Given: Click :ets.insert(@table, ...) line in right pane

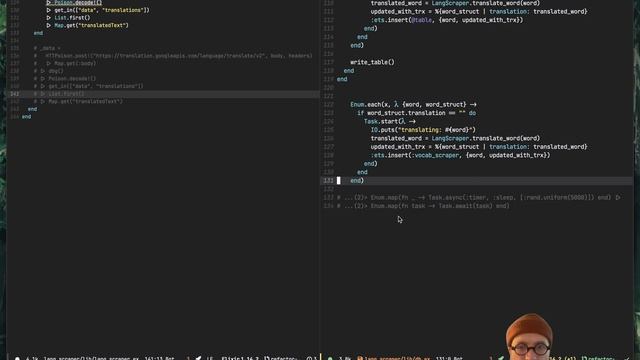Looking at the screenshot, I should click(447, 20).
